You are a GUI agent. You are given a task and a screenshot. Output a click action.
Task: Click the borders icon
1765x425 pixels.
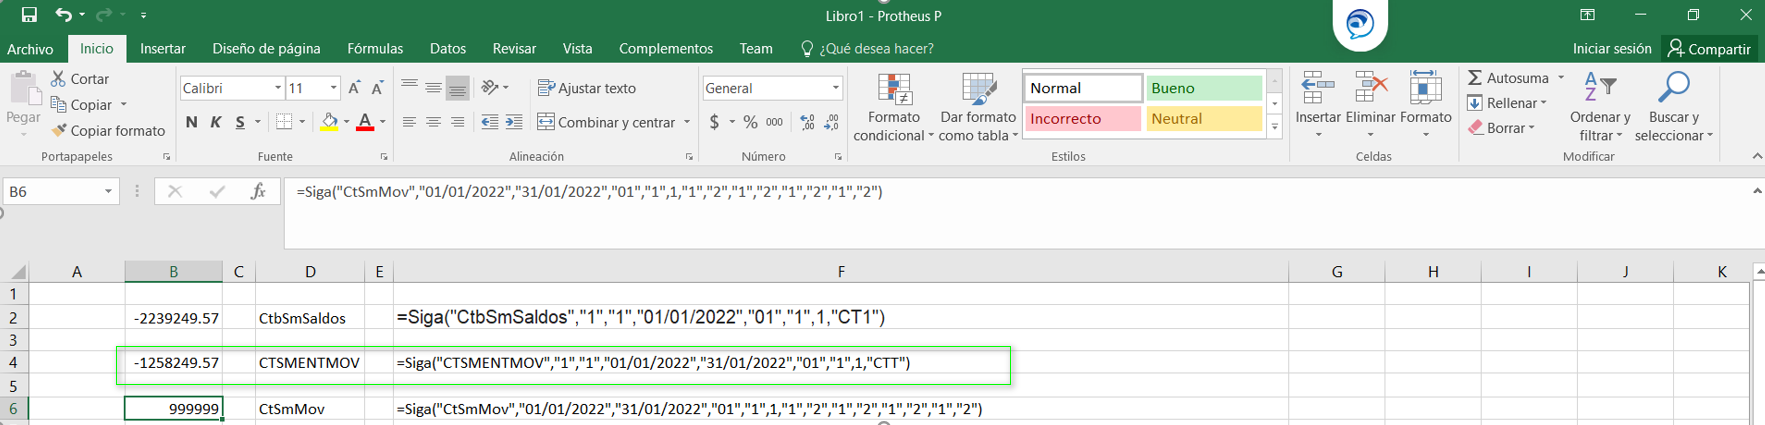pos(284,122)
